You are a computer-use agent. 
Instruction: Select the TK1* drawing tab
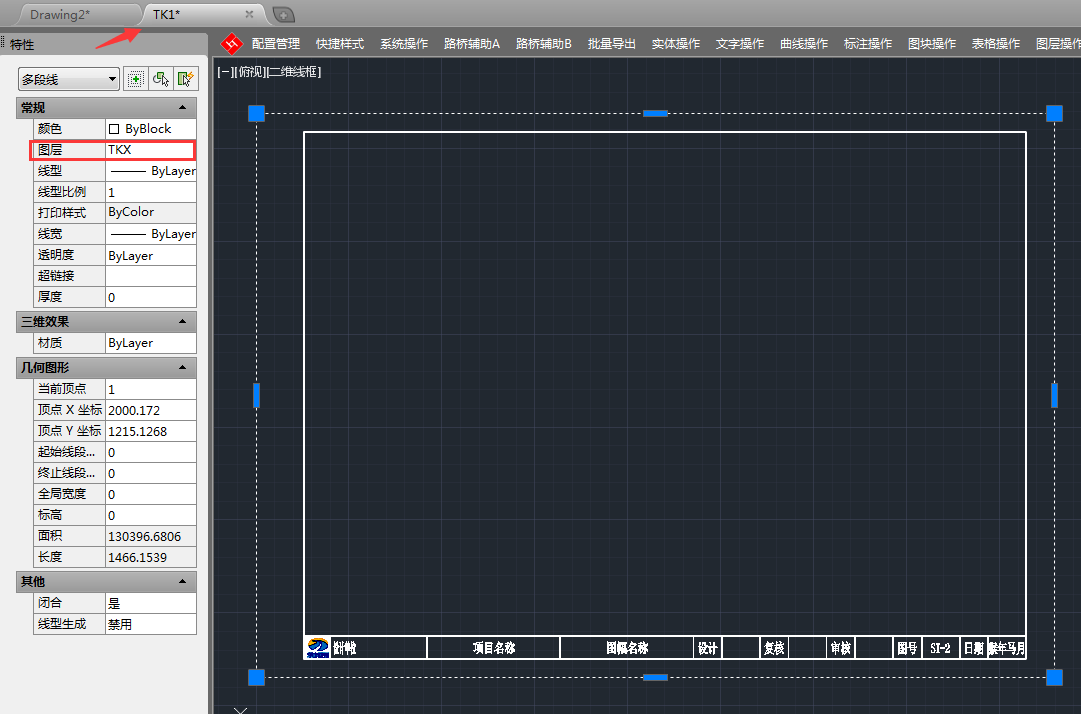tap(166, 14)
